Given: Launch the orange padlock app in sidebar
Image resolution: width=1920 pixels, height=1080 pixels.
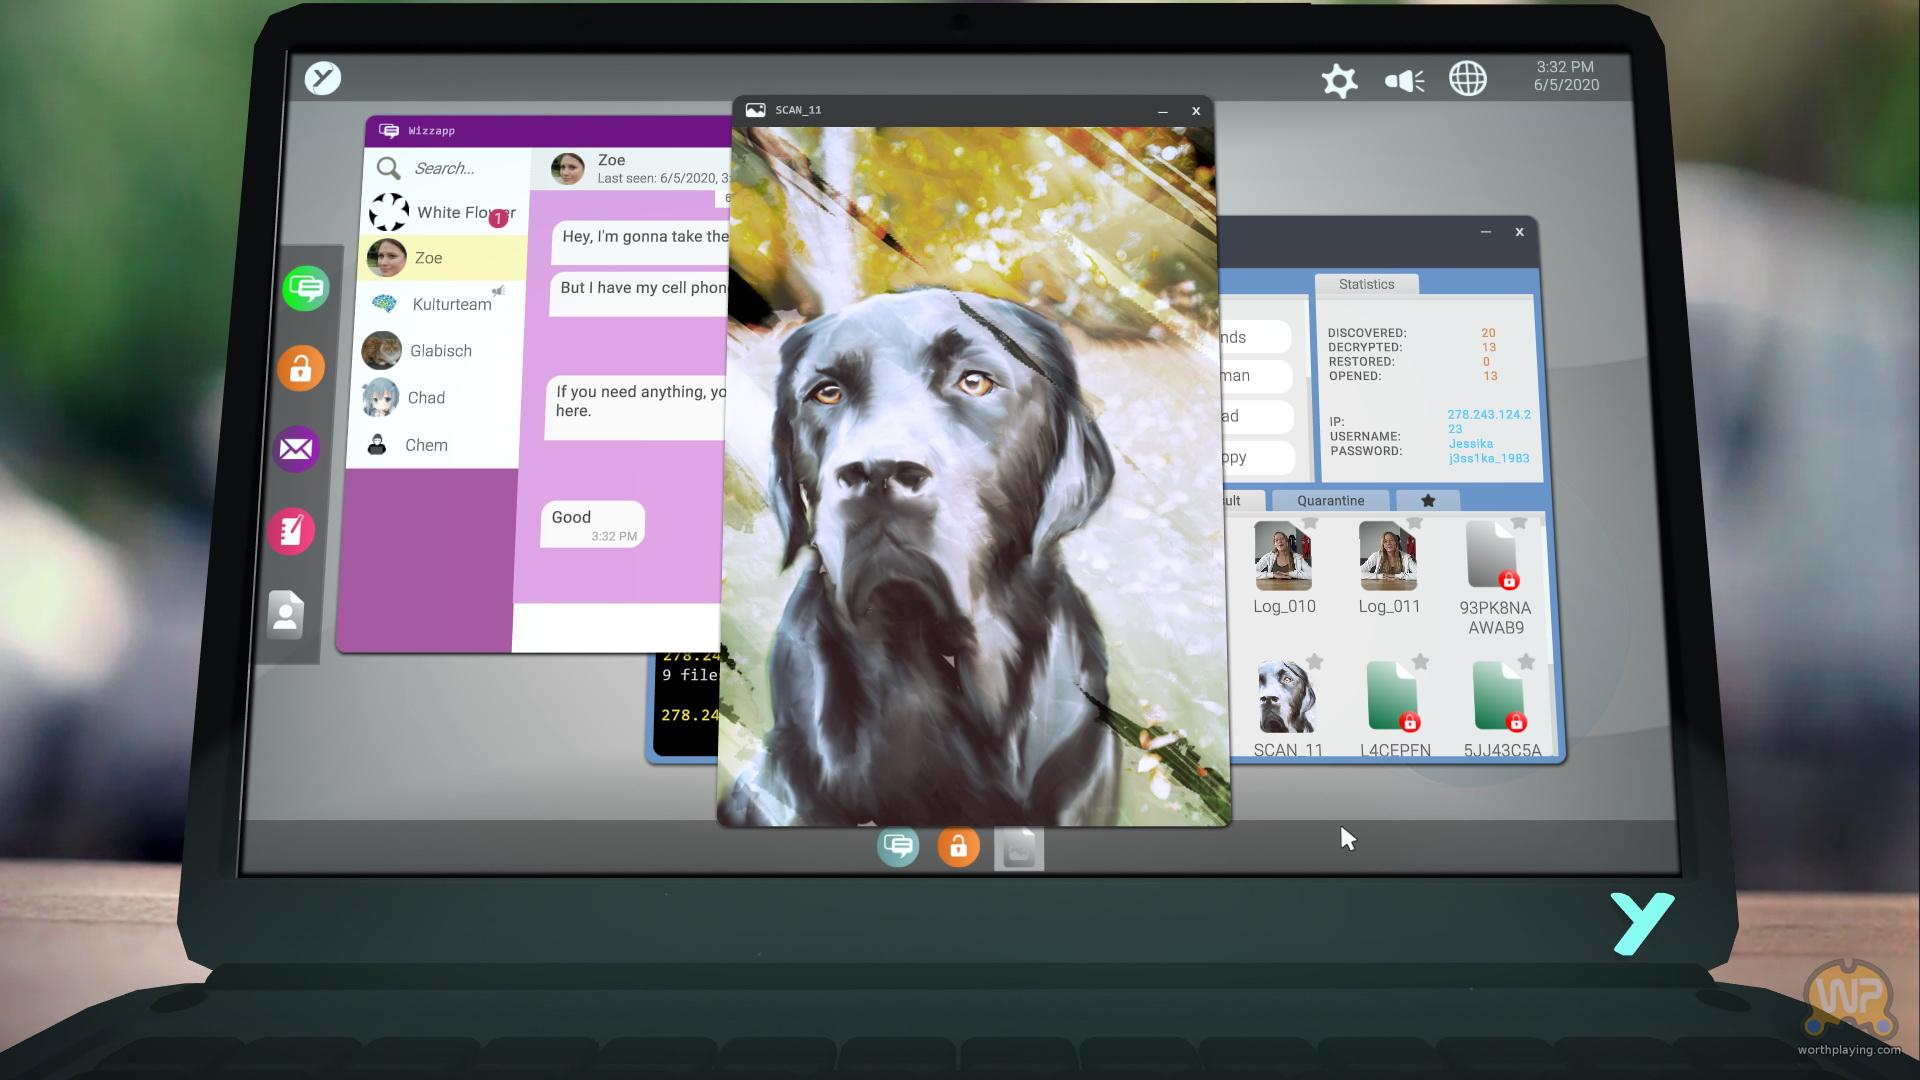Looking at the screenshot, I should (301, 369).
